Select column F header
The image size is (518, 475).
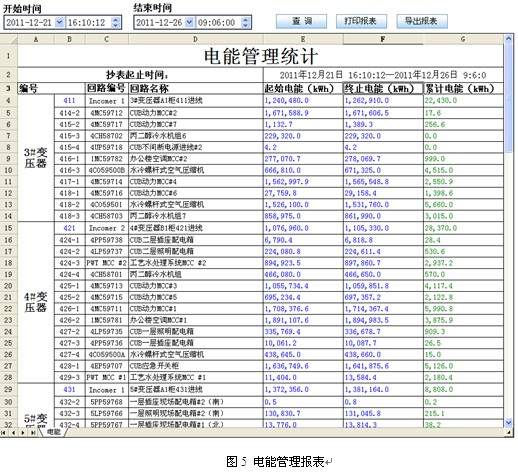coord(383,39)
